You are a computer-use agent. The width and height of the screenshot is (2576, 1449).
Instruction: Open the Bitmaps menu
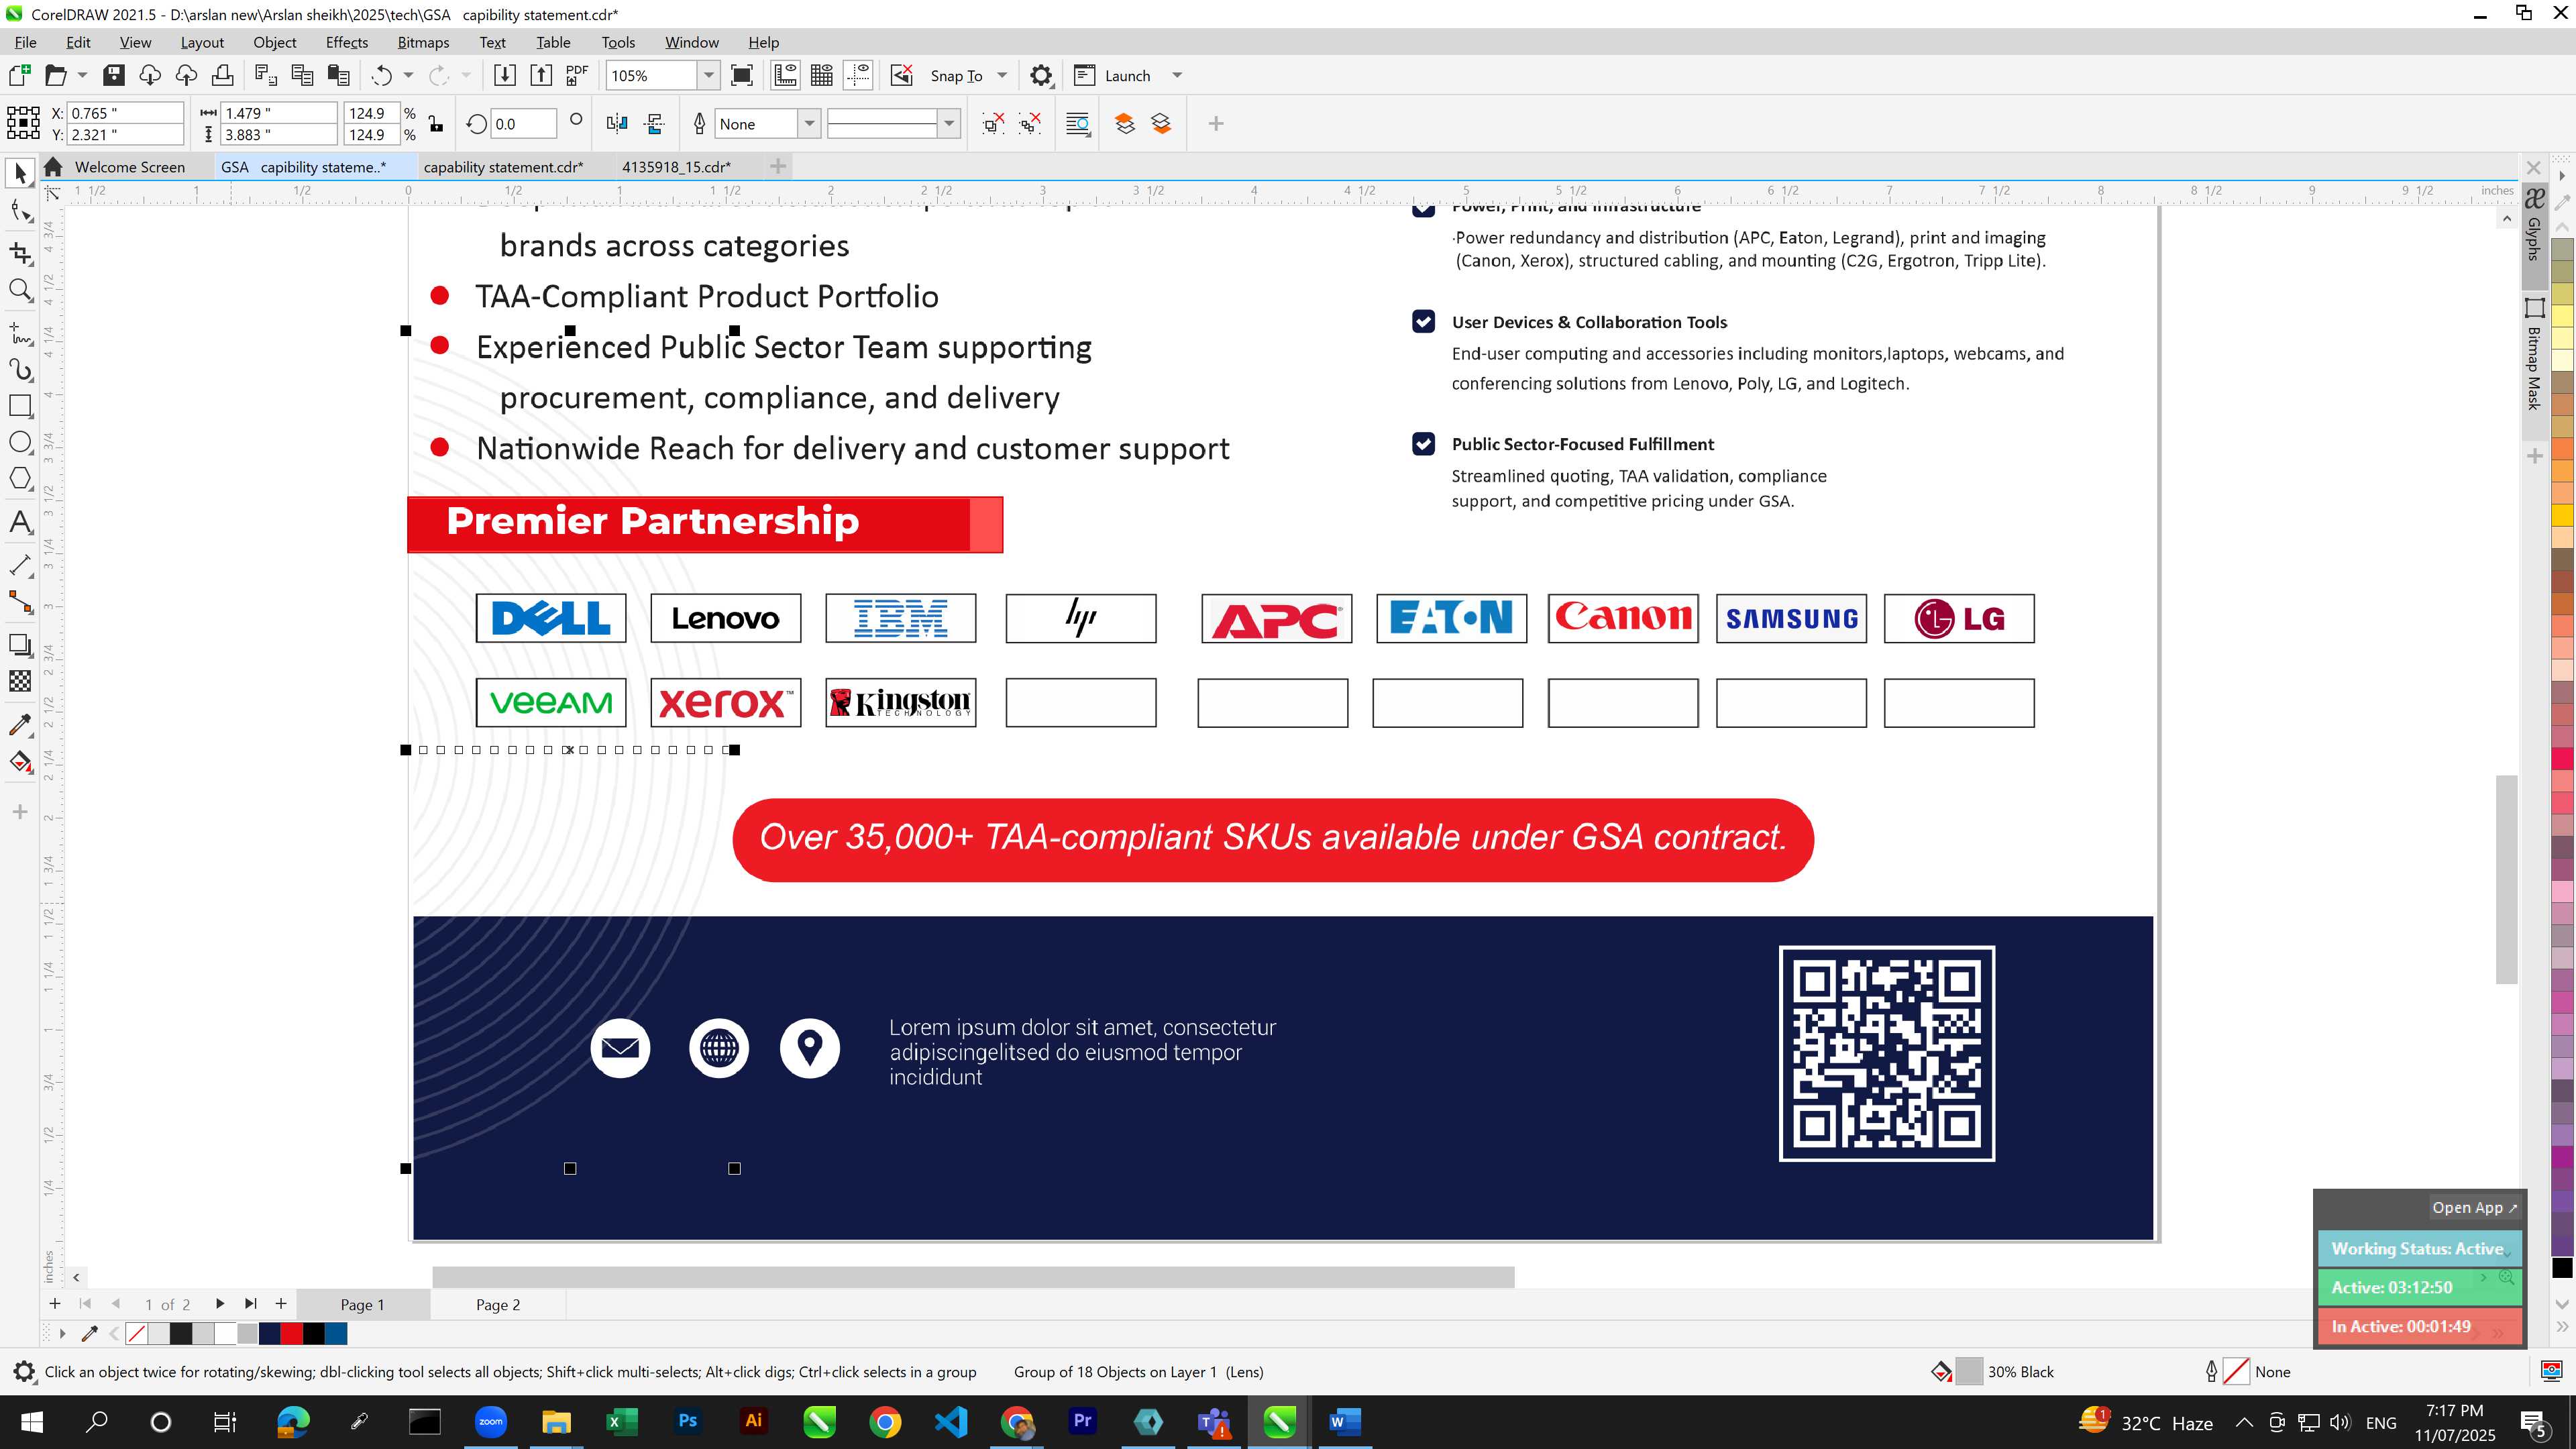[423, 42]
